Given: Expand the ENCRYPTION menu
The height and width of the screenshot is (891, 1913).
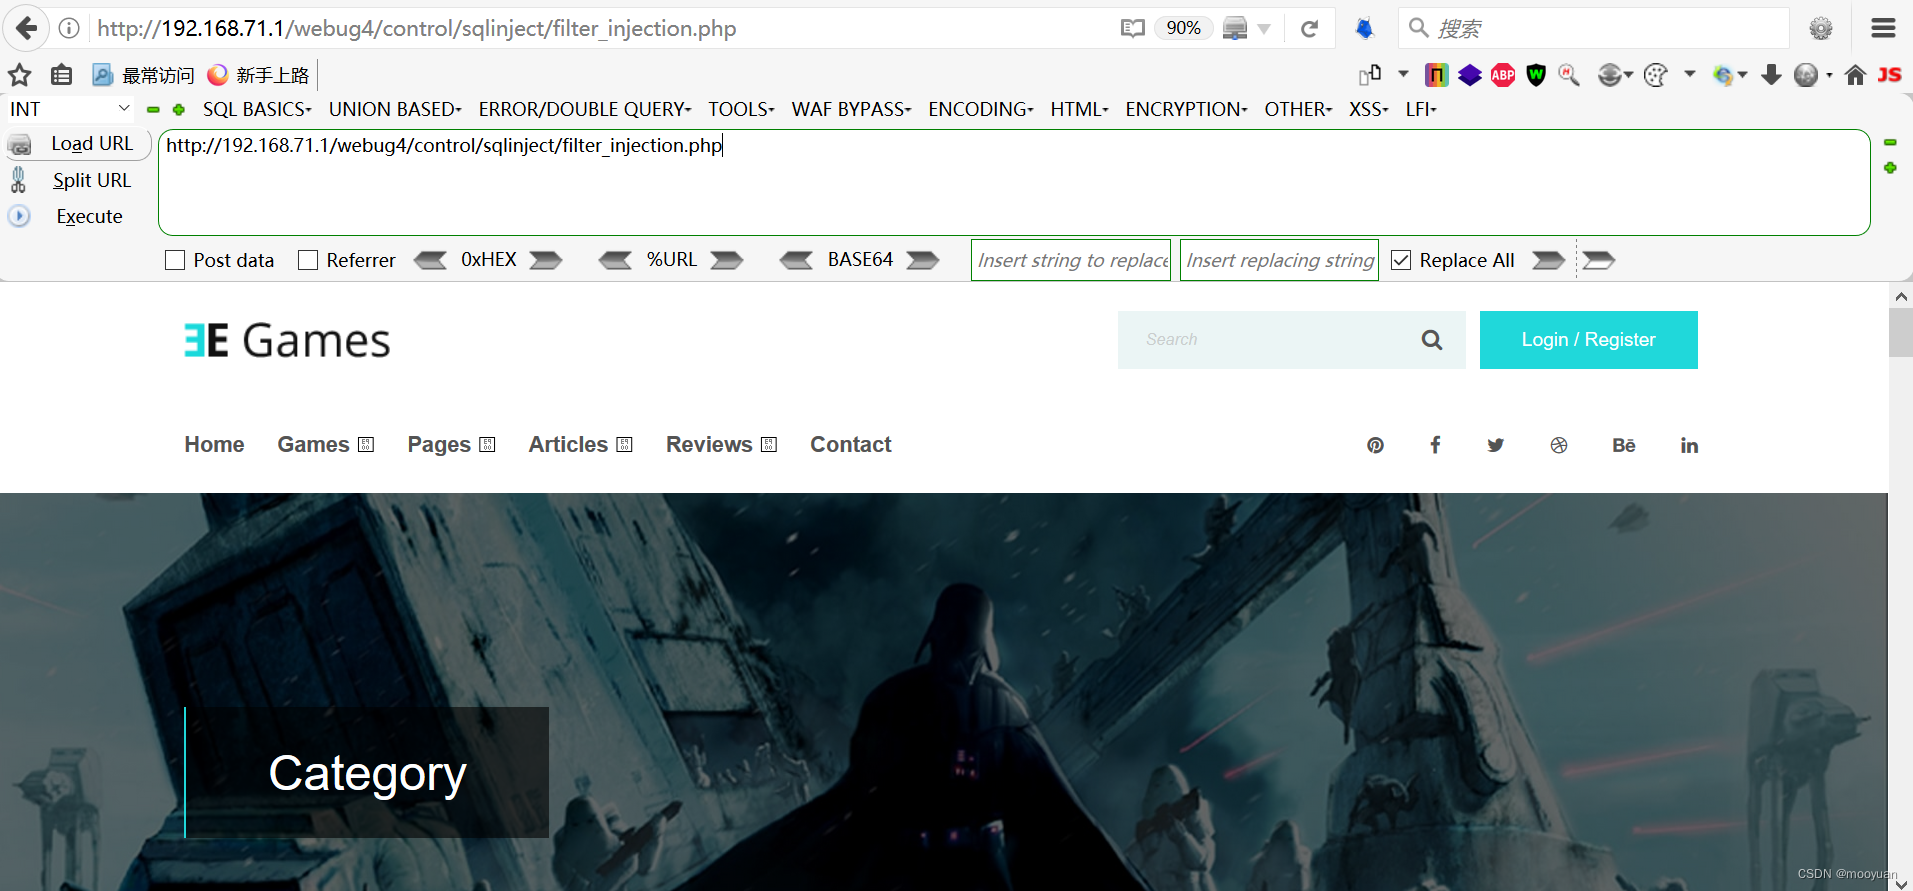Looking at the screenshot, I should tap(1186, 109).
